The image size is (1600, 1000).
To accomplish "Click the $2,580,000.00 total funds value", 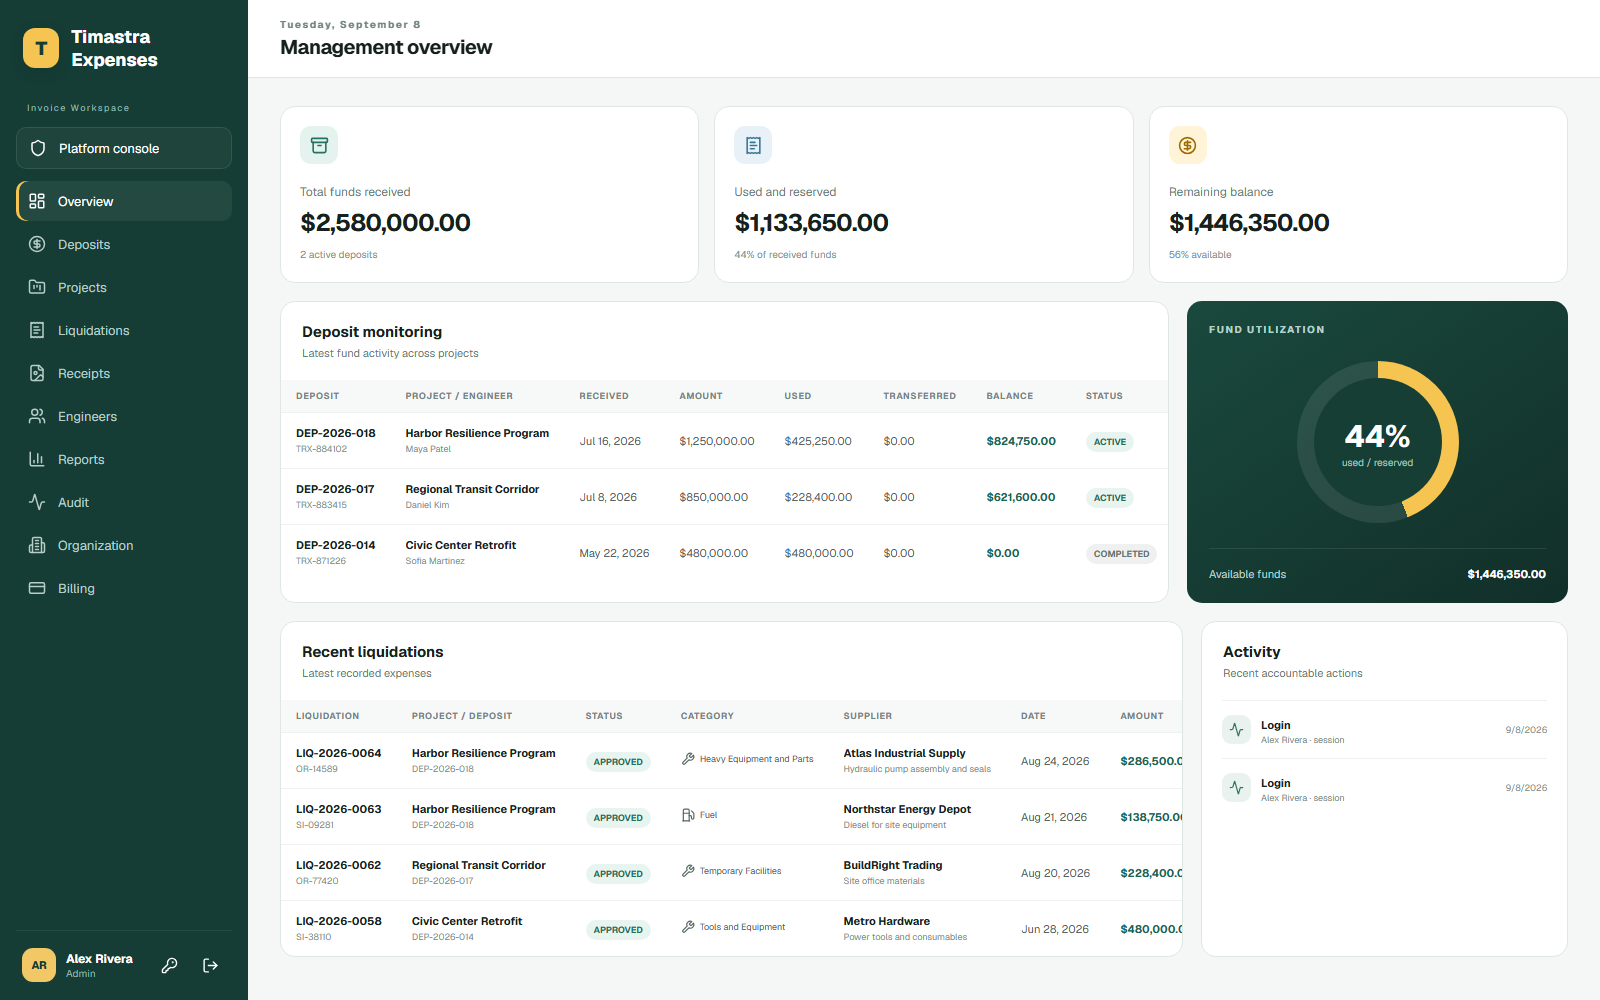I will coord(385,222).
